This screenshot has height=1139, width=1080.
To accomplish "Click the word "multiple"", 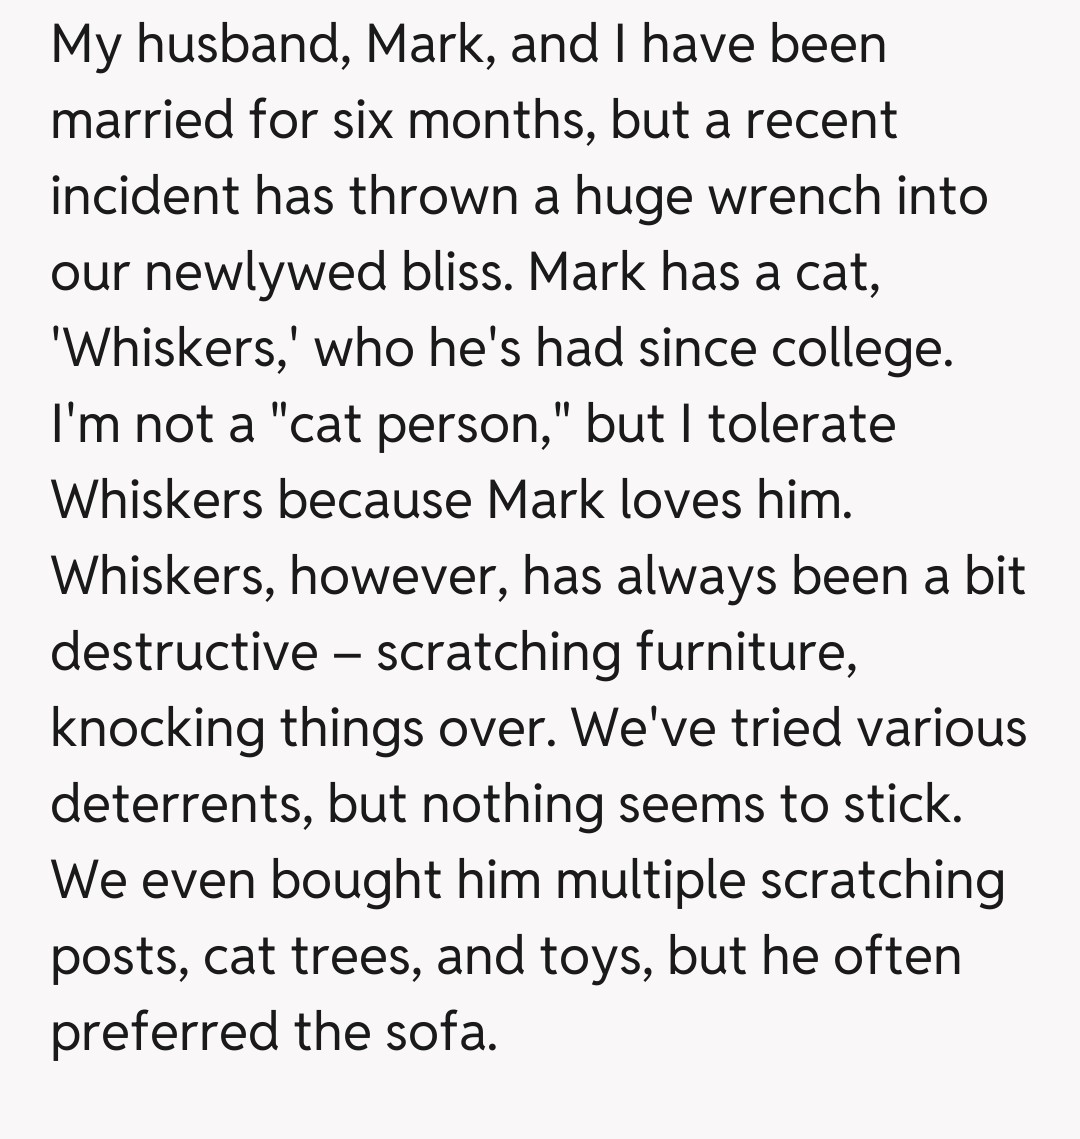I will point(650,881).
